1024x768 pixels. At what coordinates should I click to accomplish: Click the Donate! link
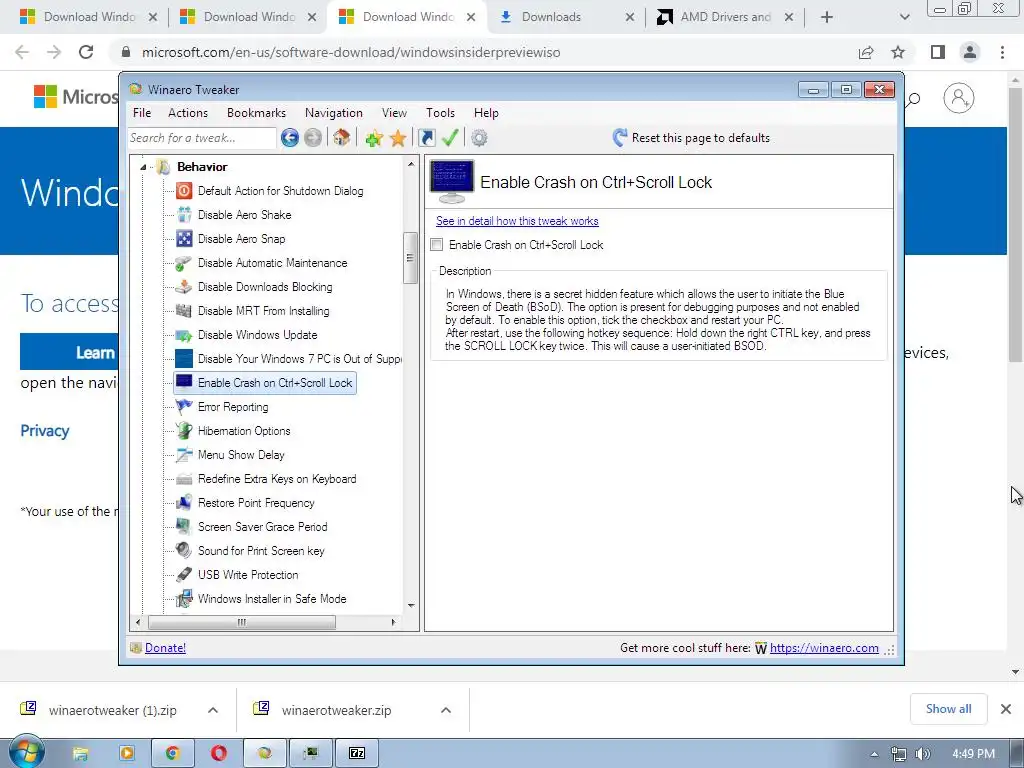165,648
